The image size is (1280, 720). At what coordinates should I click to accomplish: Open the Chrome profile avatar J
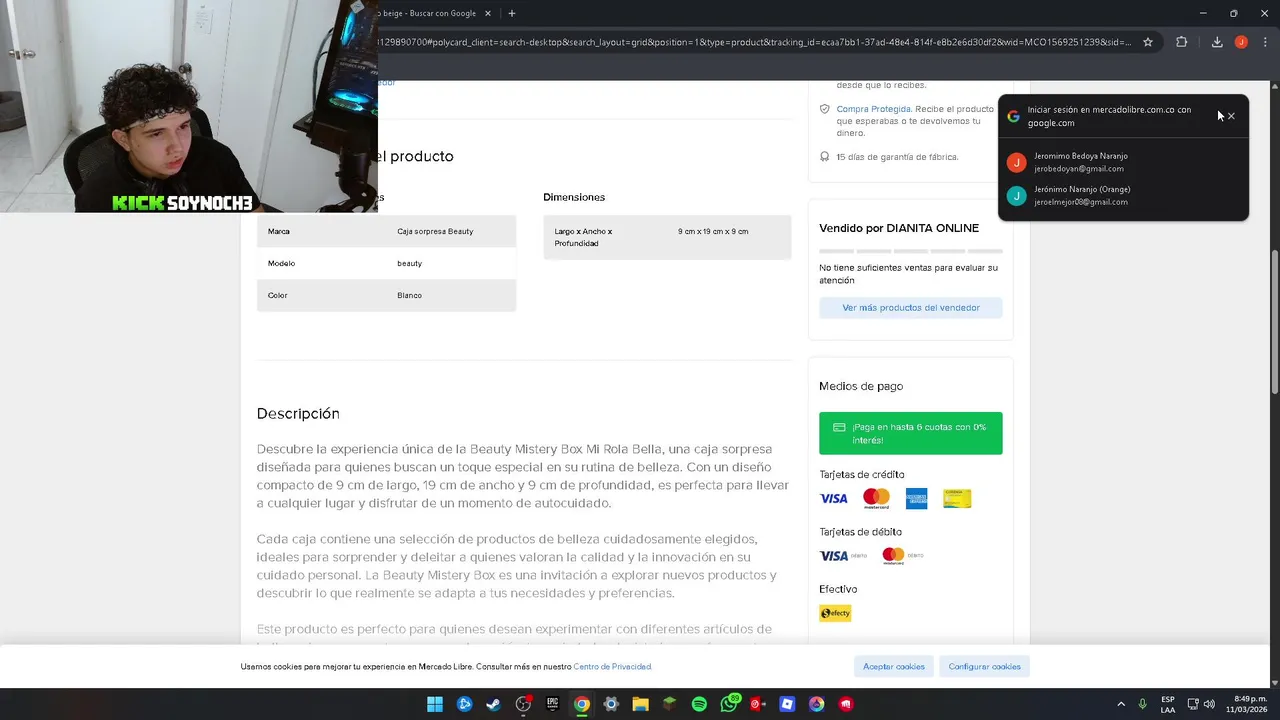click(x=1241, y=42)
